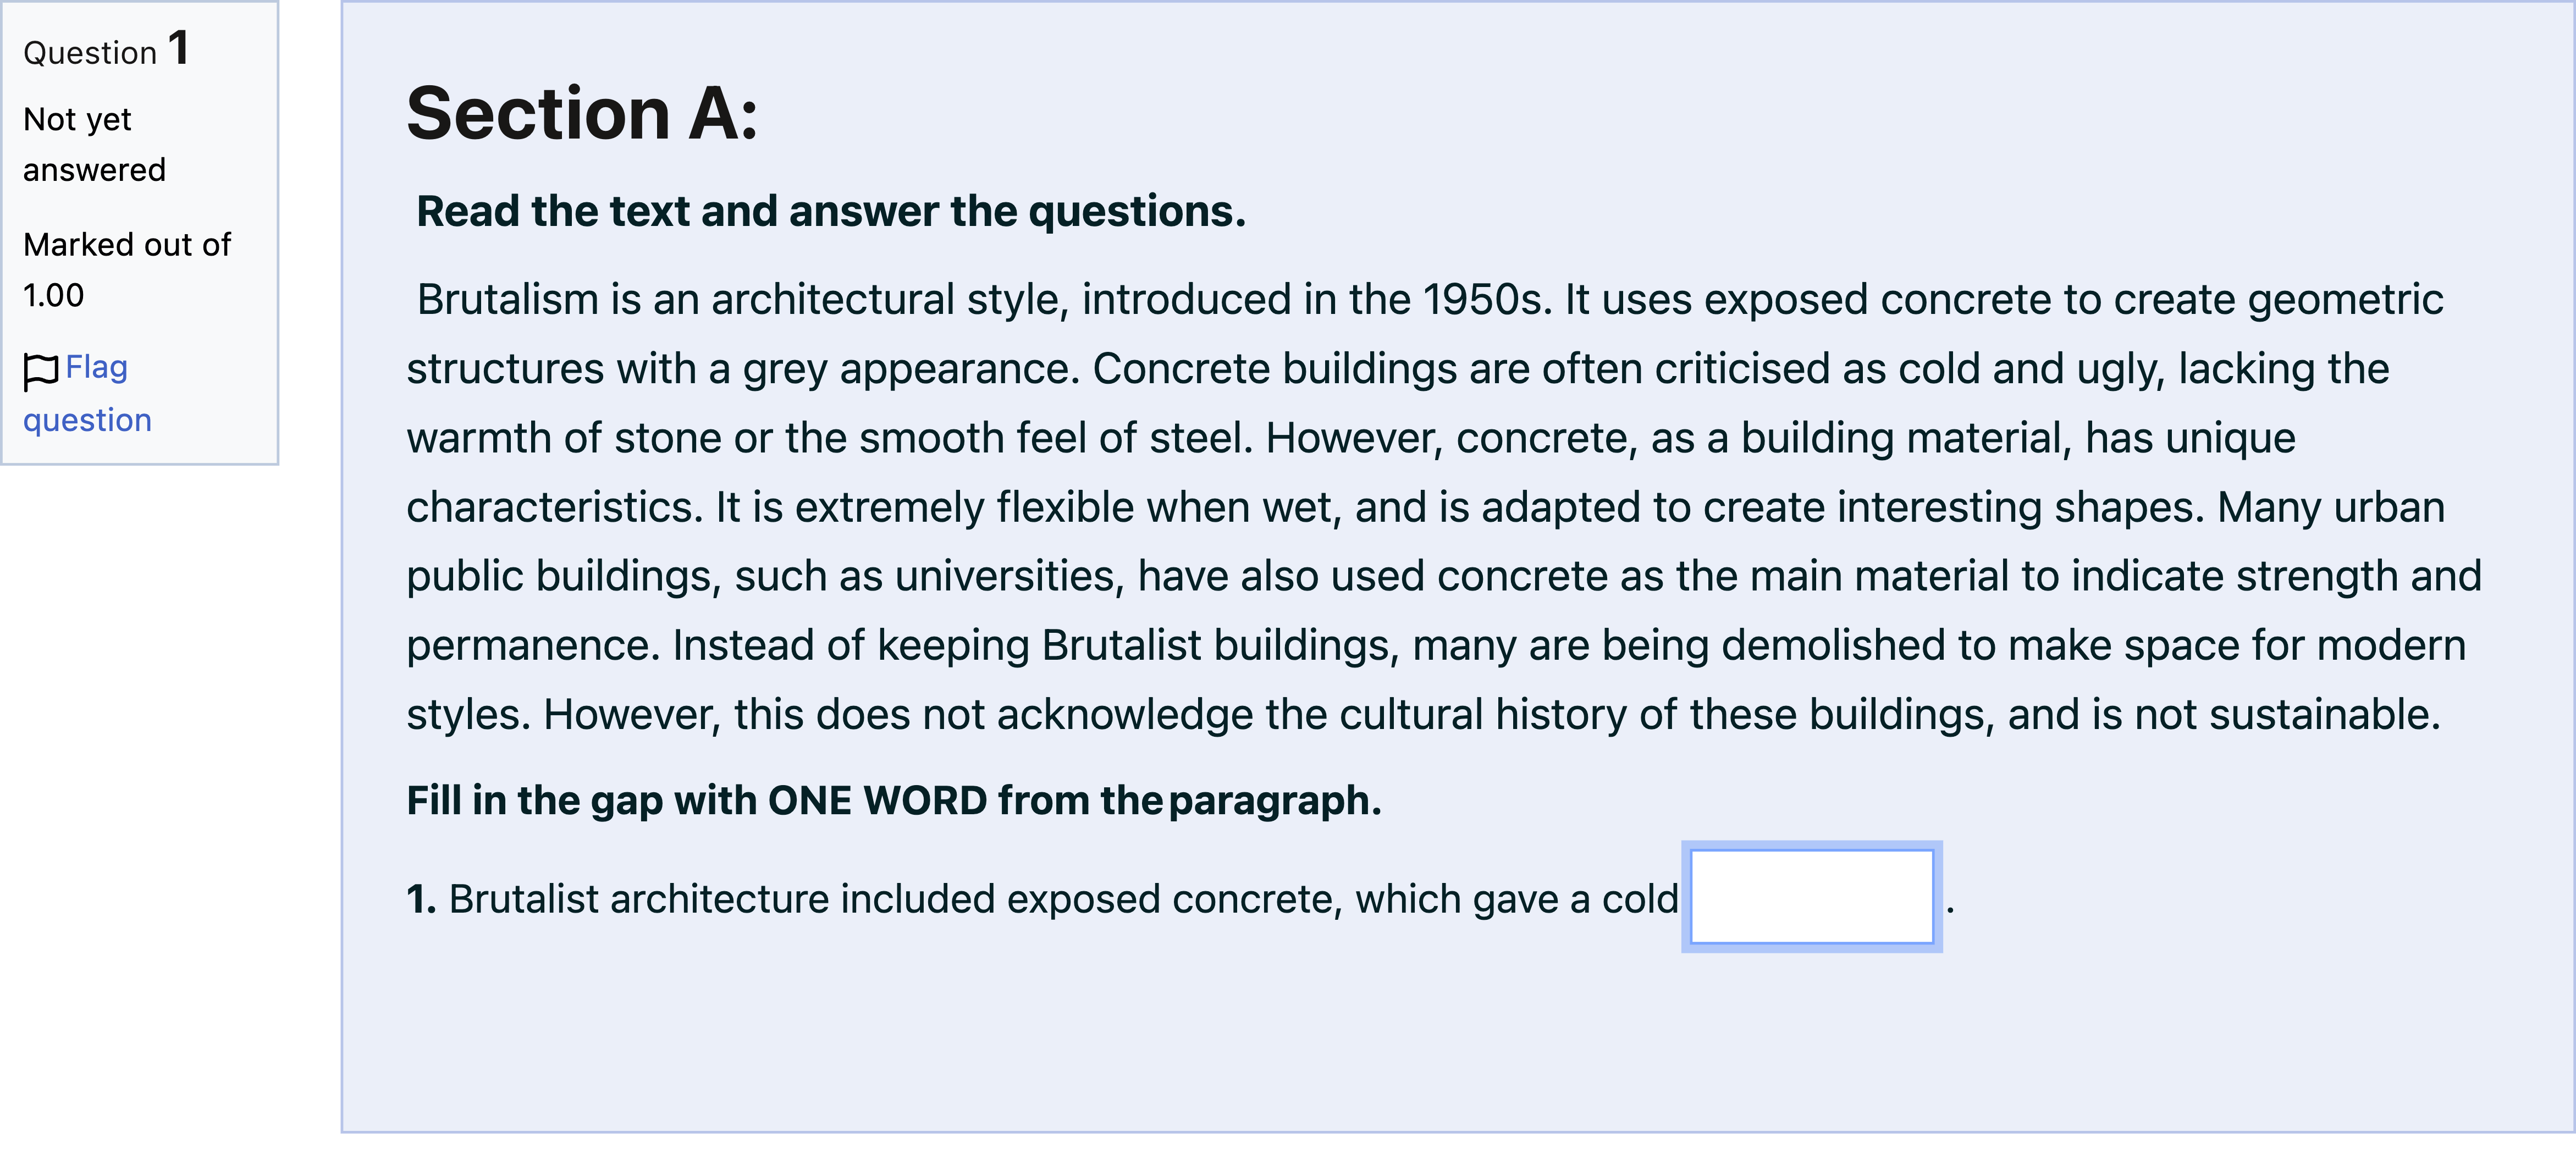Select the large question number 1

[x=179, y=47]
